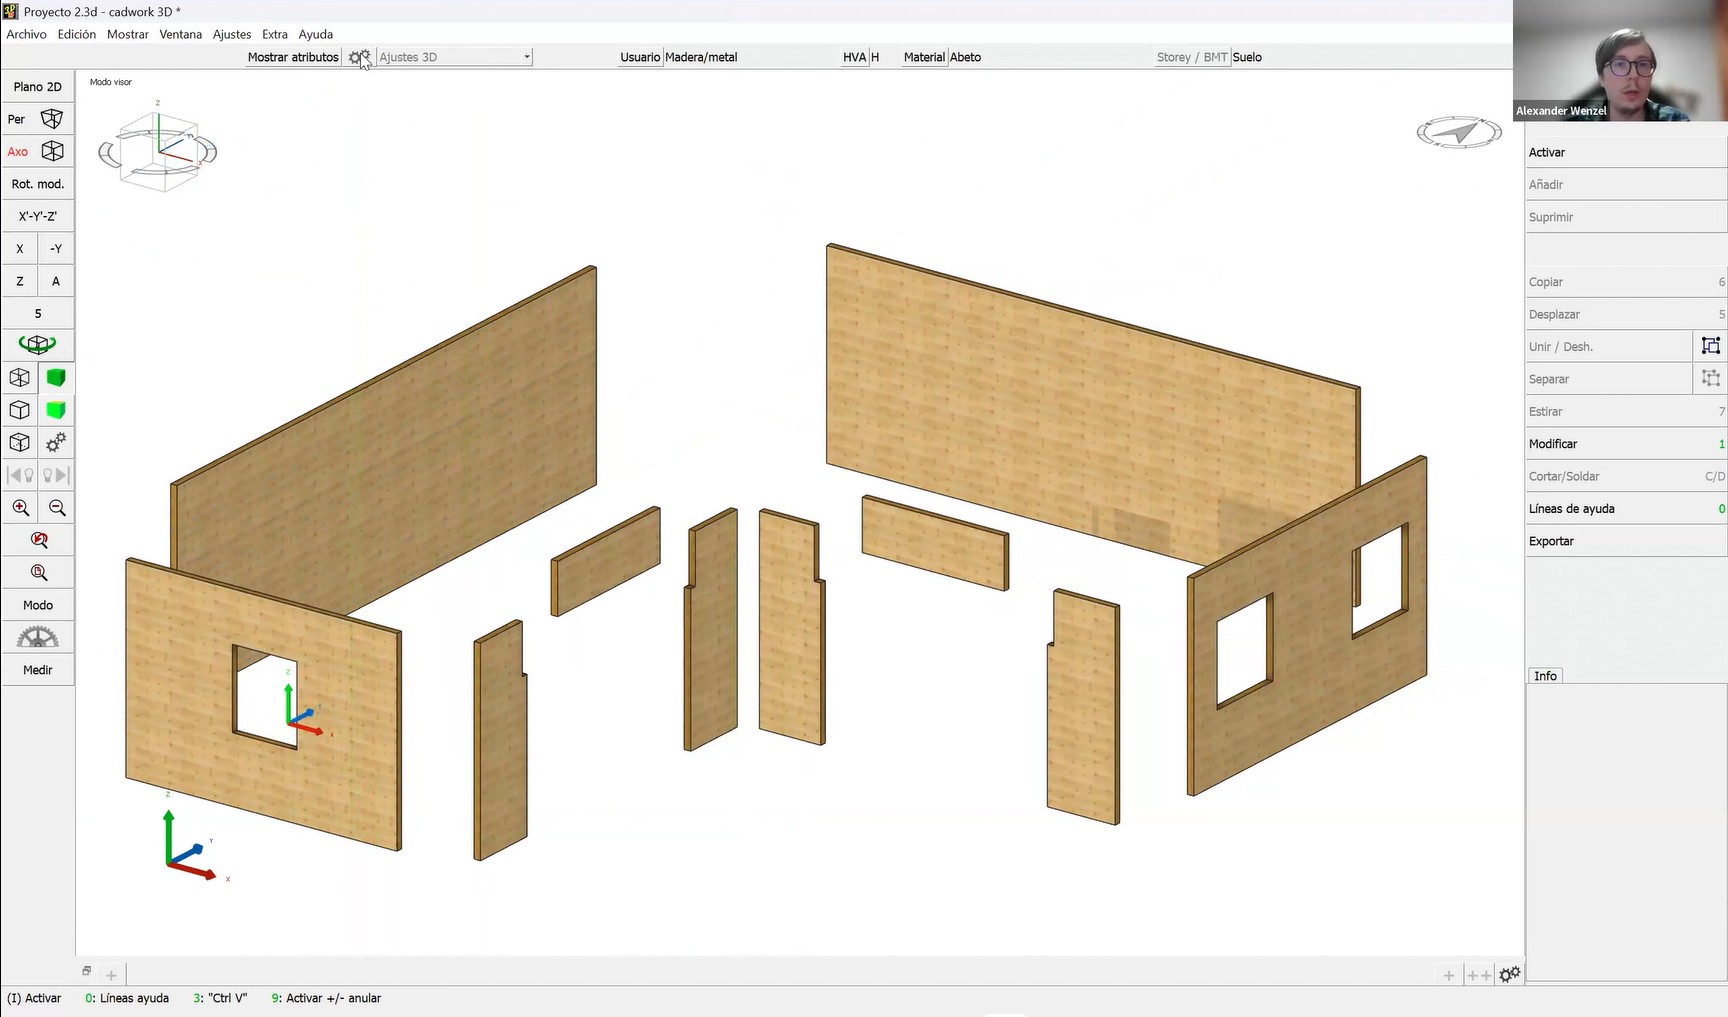Click the gear icon beside Mostrar atributos

pyautogui.click(x=359, y=58)
